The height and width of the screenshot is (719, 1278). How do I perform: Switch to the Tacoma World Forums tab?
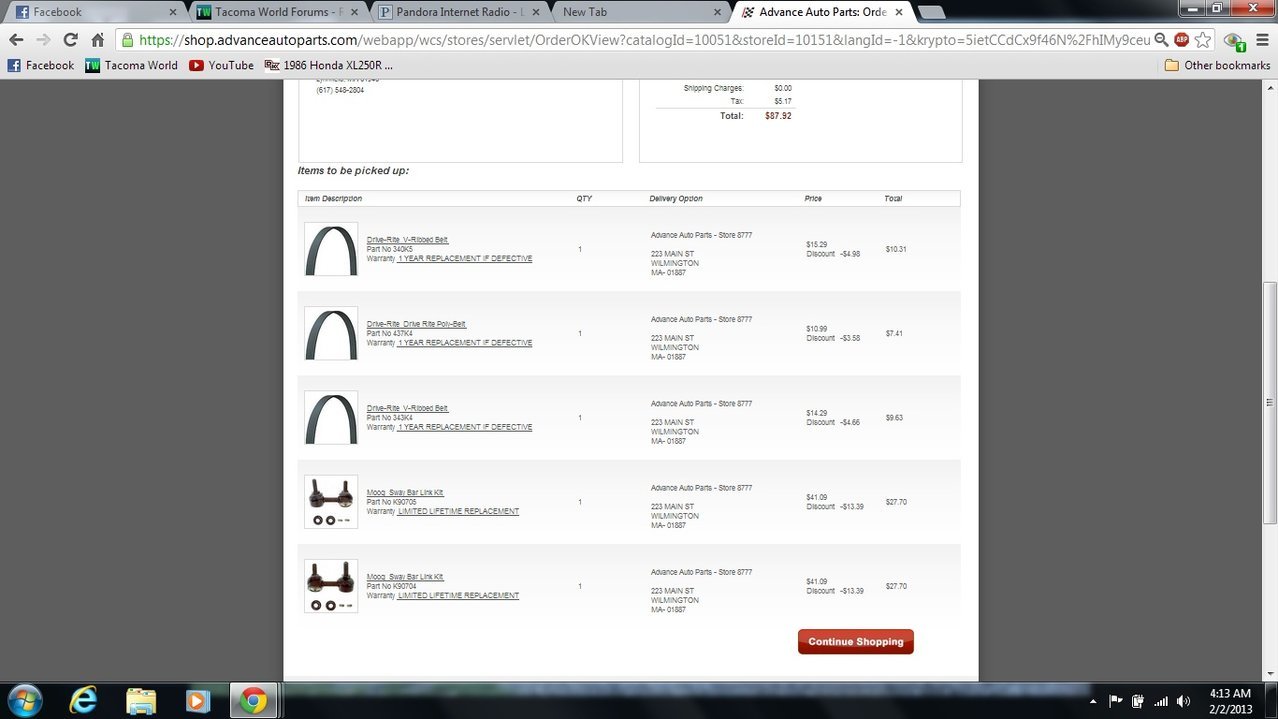(275, 12)
